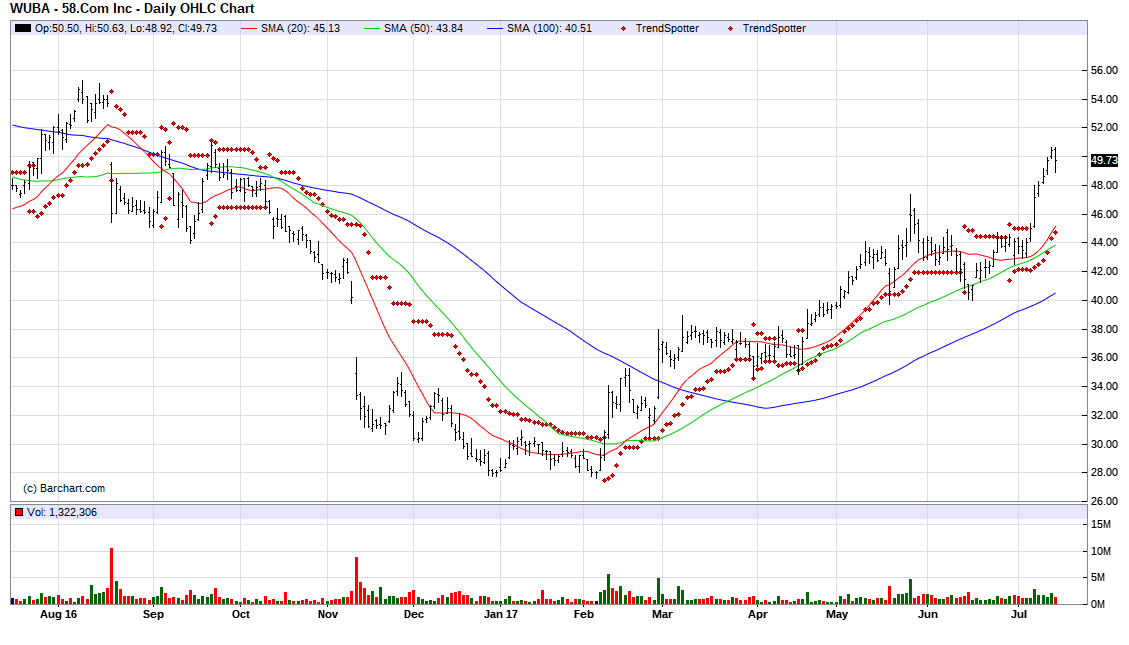Click the 36.00 price axis label
The image size is (1129, 645).
[1105, 358]
